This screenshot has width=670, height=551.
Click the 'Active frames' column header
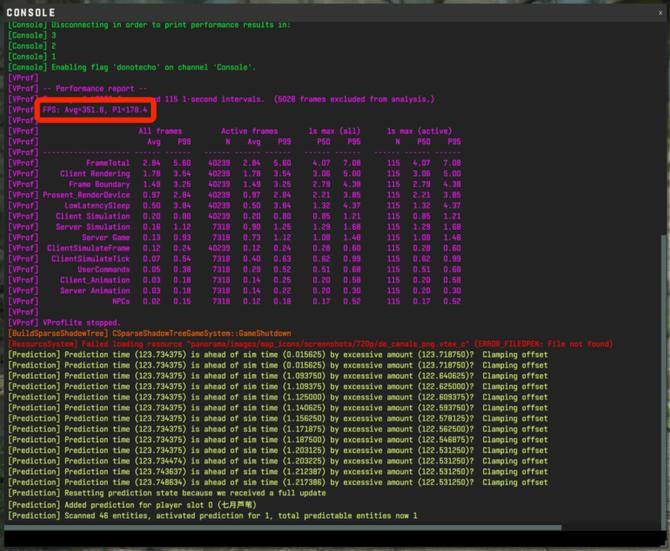249,131
